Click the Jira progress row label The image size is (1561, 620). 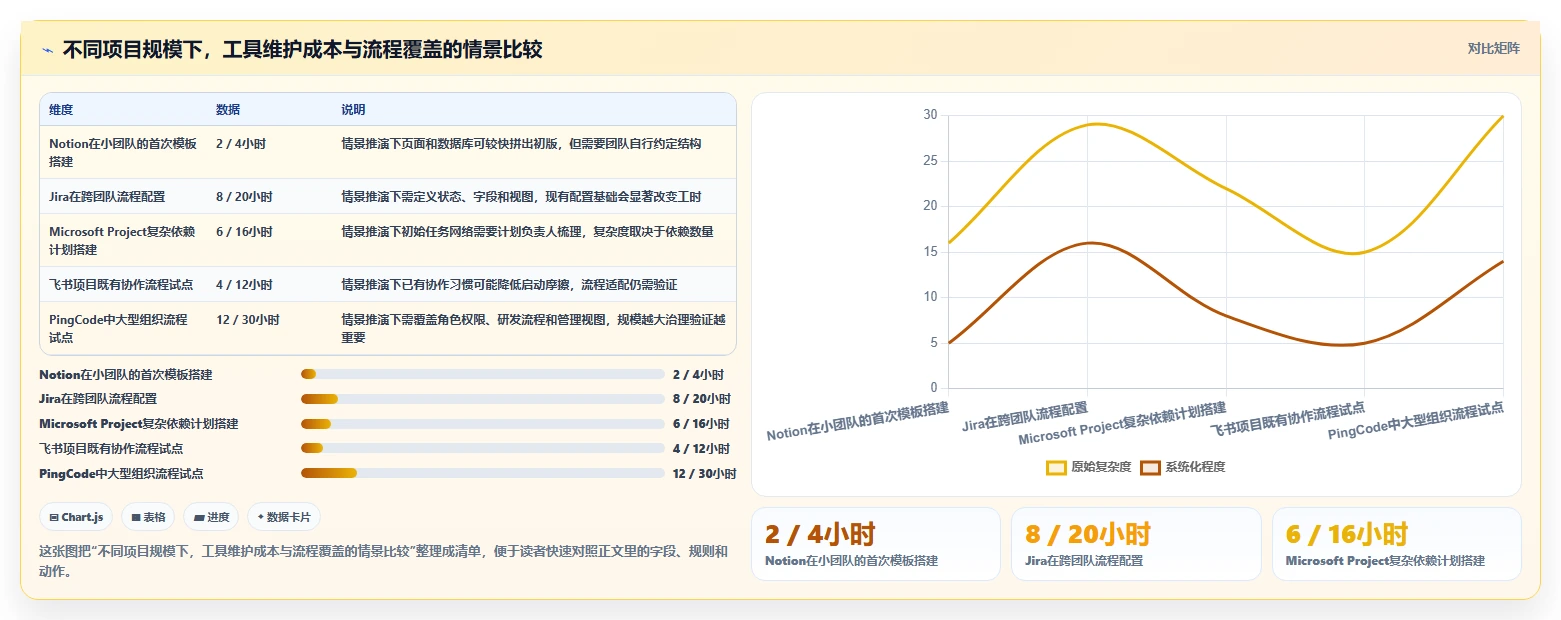coord(98,399)
